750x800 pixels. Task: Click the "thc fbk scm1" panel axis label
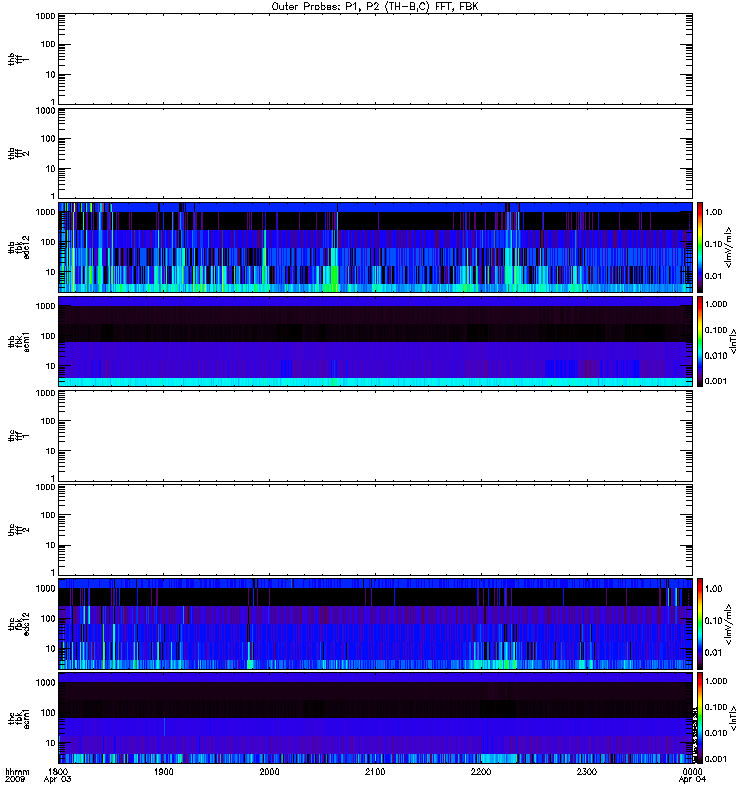pyautogui.click(x=19, y=718)
